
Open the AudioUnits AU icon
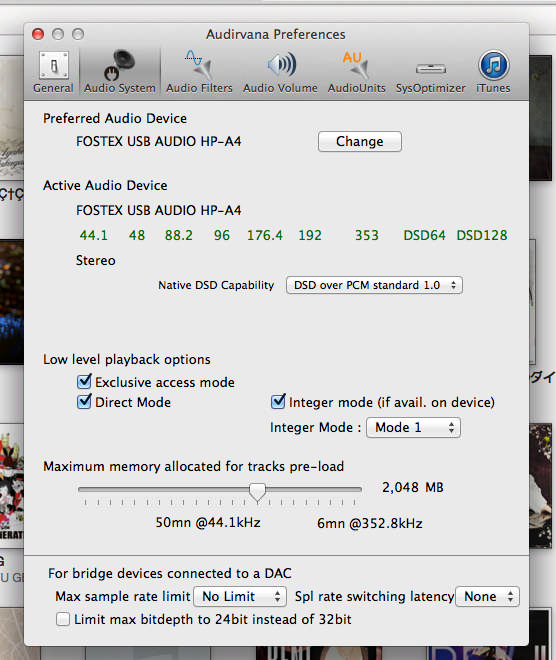click(356, 64)
